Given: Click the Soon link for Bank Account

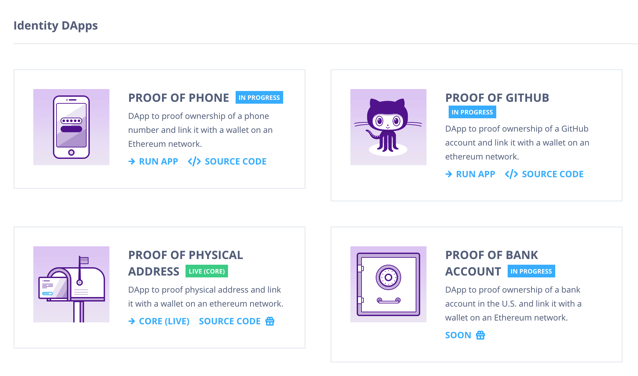Looking at the screenshot, I should (458, 335).
